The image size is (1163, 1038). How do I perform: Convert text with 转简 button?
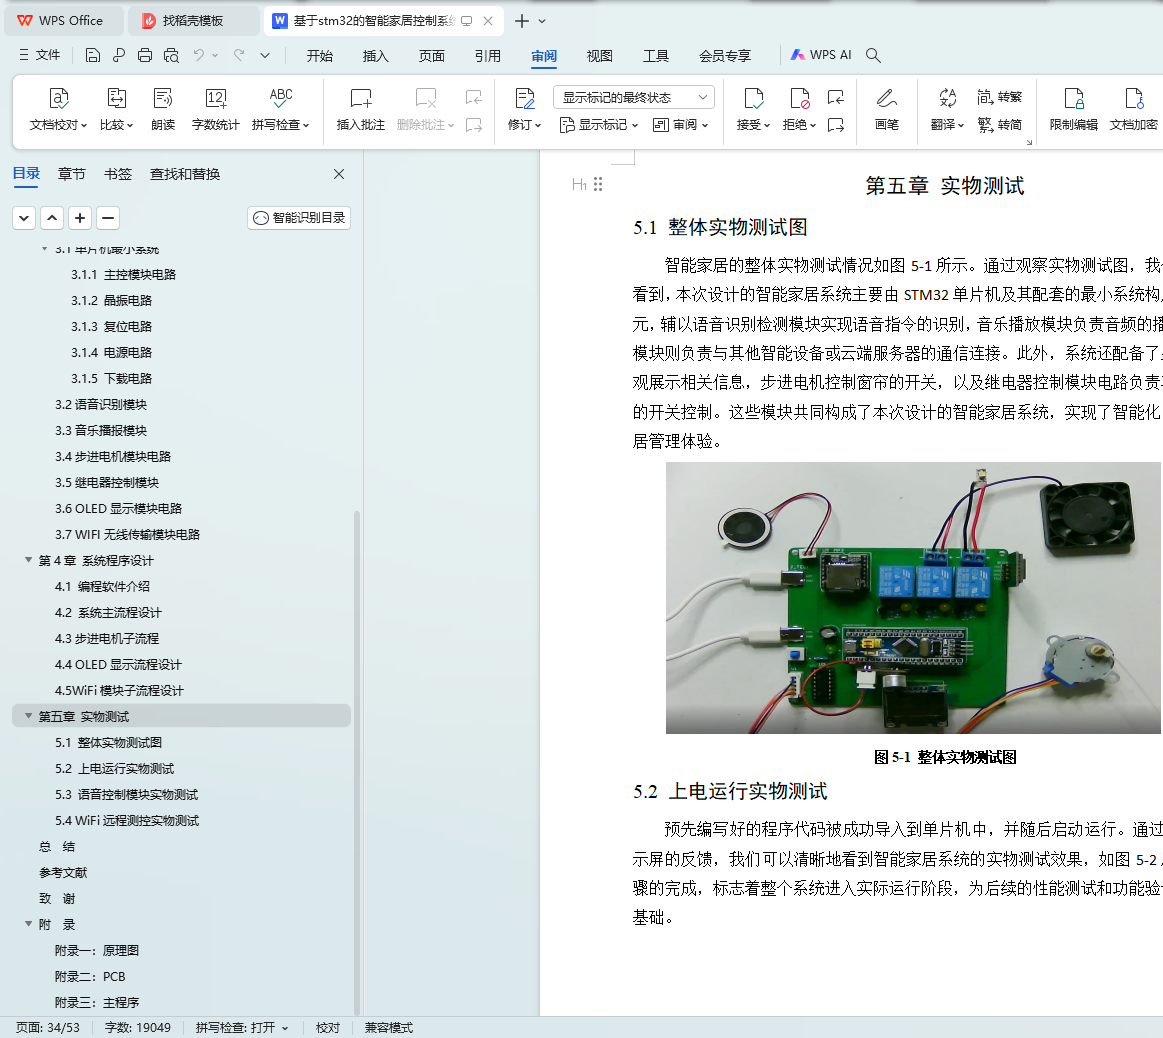[999, 125]
